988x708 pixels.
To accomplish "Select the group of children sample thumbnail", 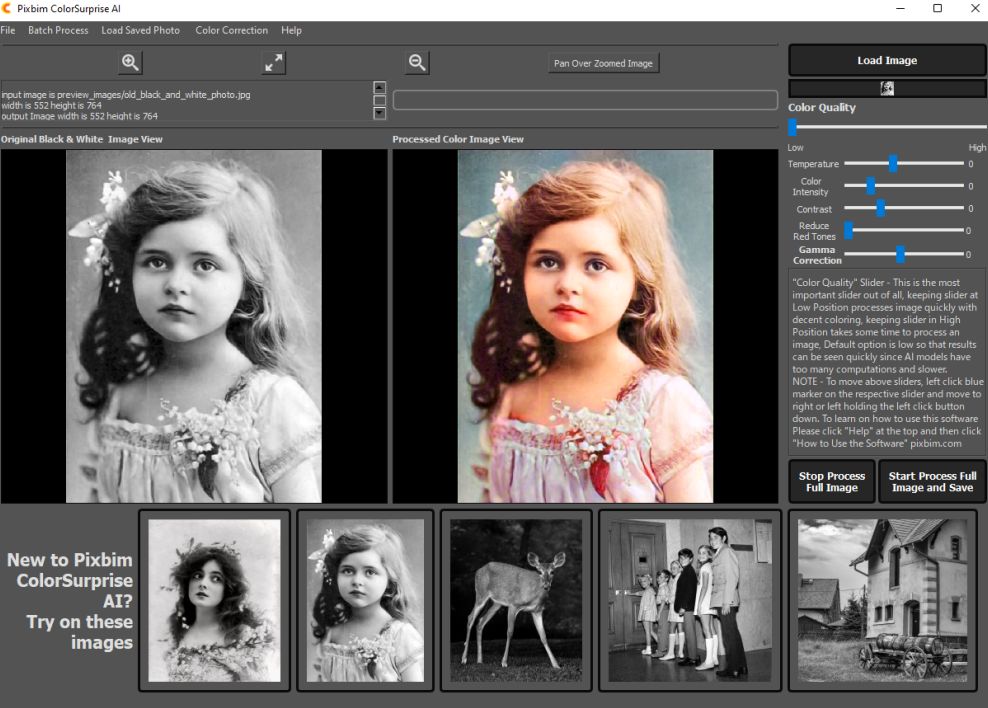I will [x=690, y=600].
